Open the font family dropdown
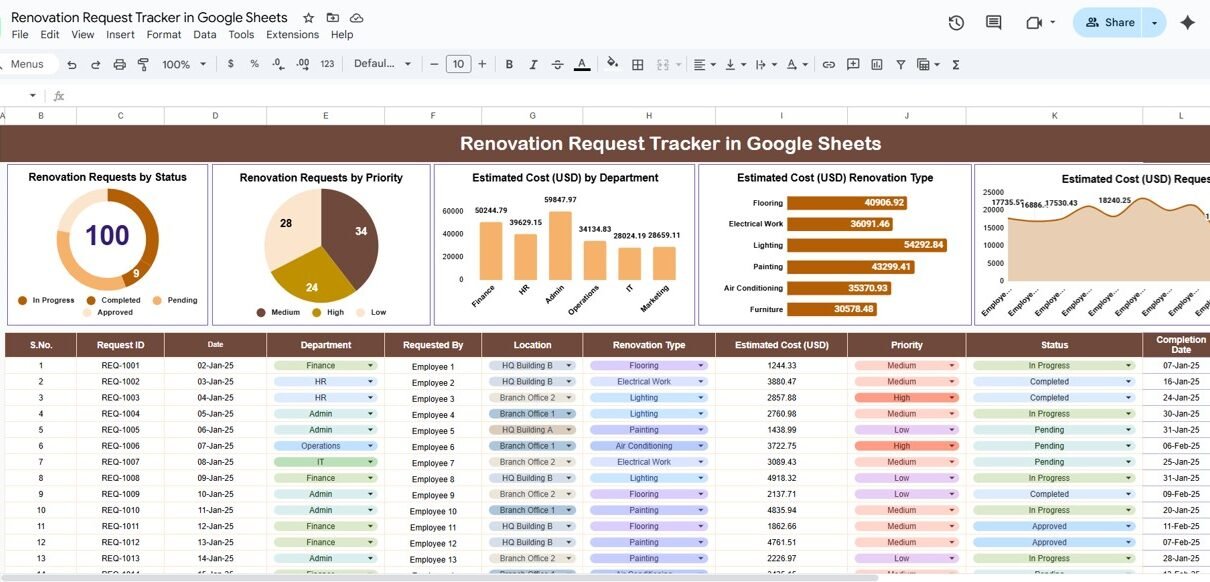Screen dimensions: 1210x582 click(x=382, y=64)
